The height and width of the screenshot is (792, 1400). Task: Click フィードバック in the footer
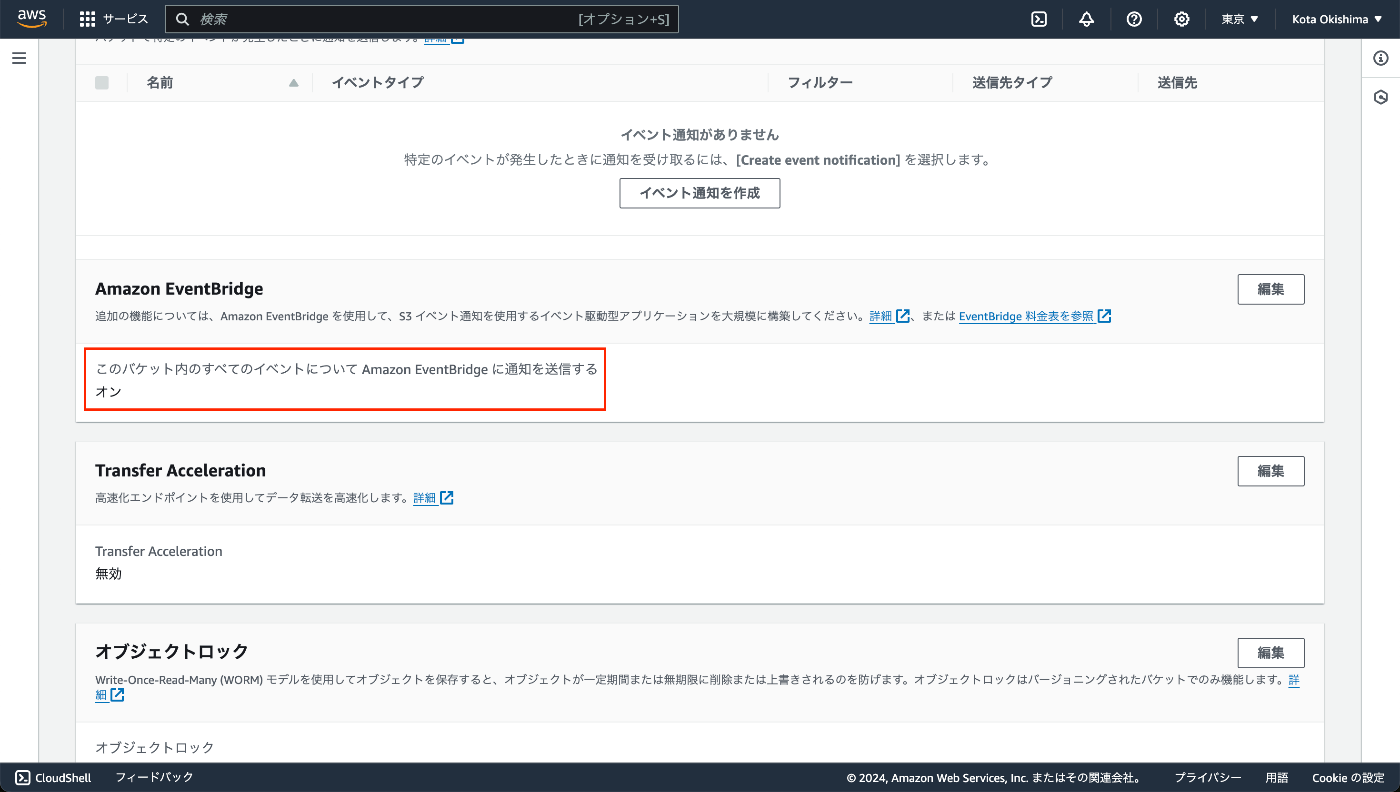click(154, 777)
